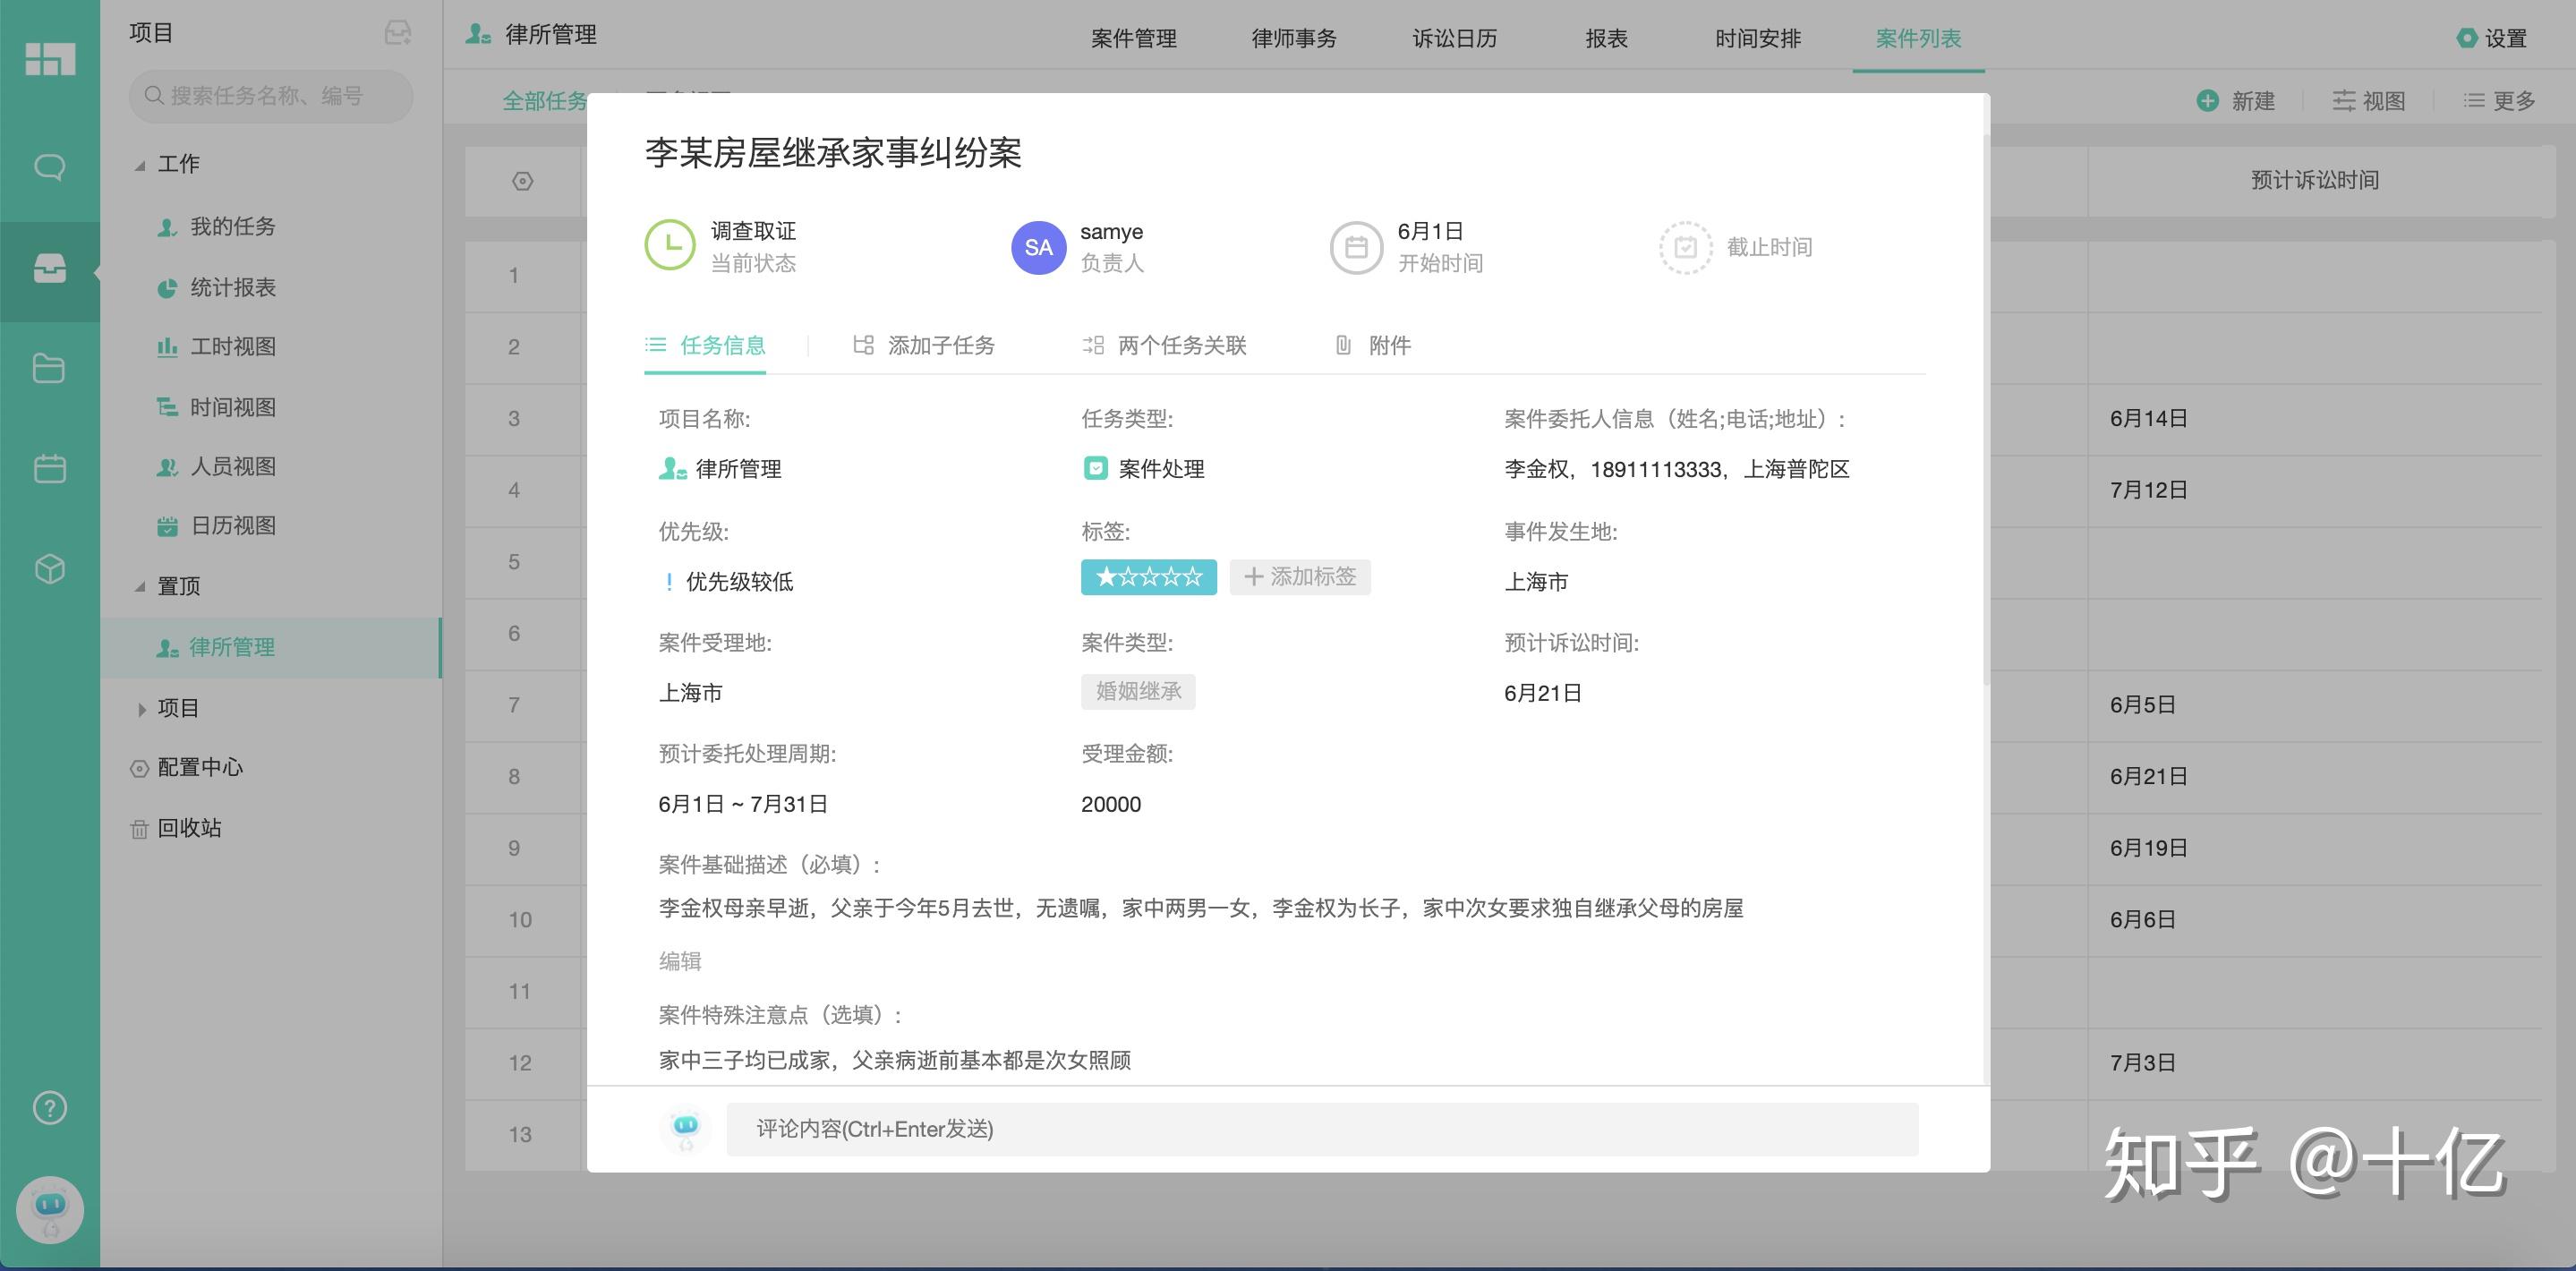The height and width of the screenshot is (1271, 2576).
Task: Click 编辑 under case description
Action: coord(680,961)
